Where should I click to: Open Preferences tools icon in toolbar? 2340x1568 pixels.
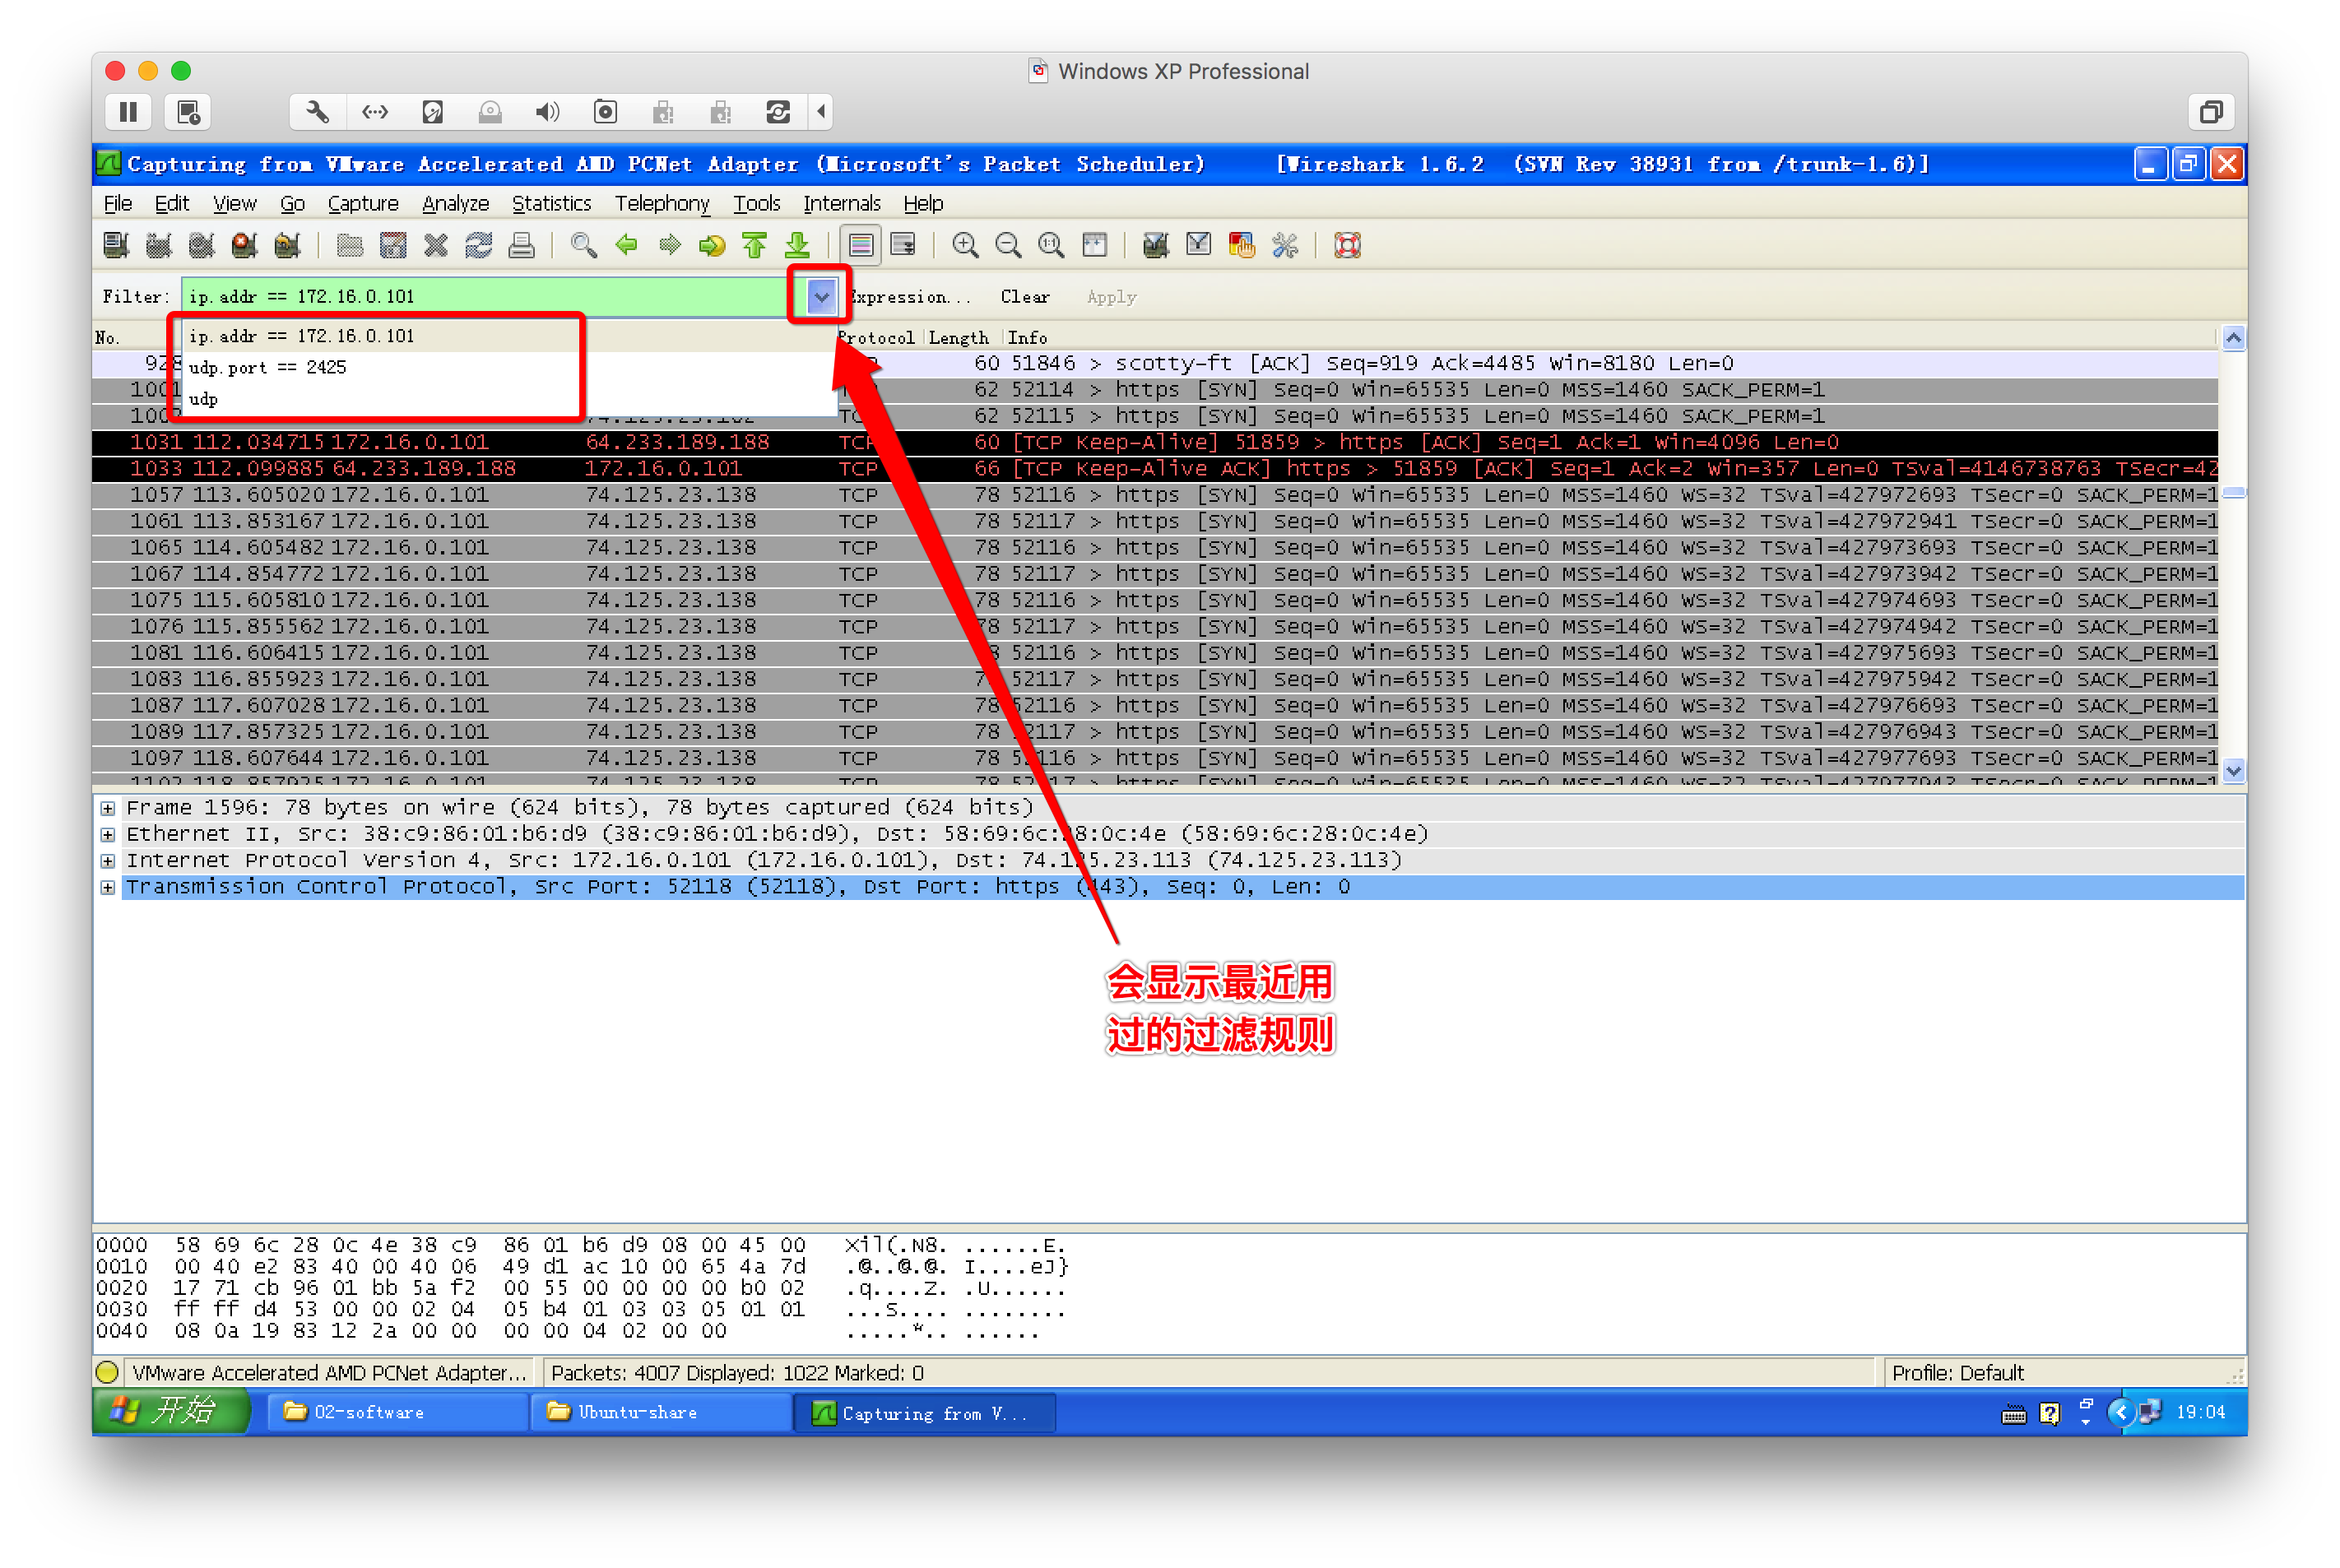pyautogui.click(x=1285, y=245)
